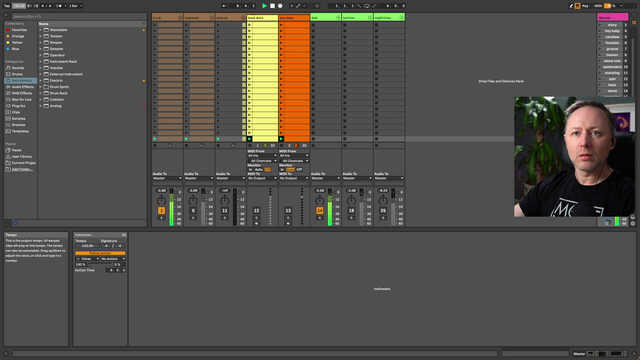Screen dimensions: 640x360
Task: Select the Templates category
Action: pos(20,131)
